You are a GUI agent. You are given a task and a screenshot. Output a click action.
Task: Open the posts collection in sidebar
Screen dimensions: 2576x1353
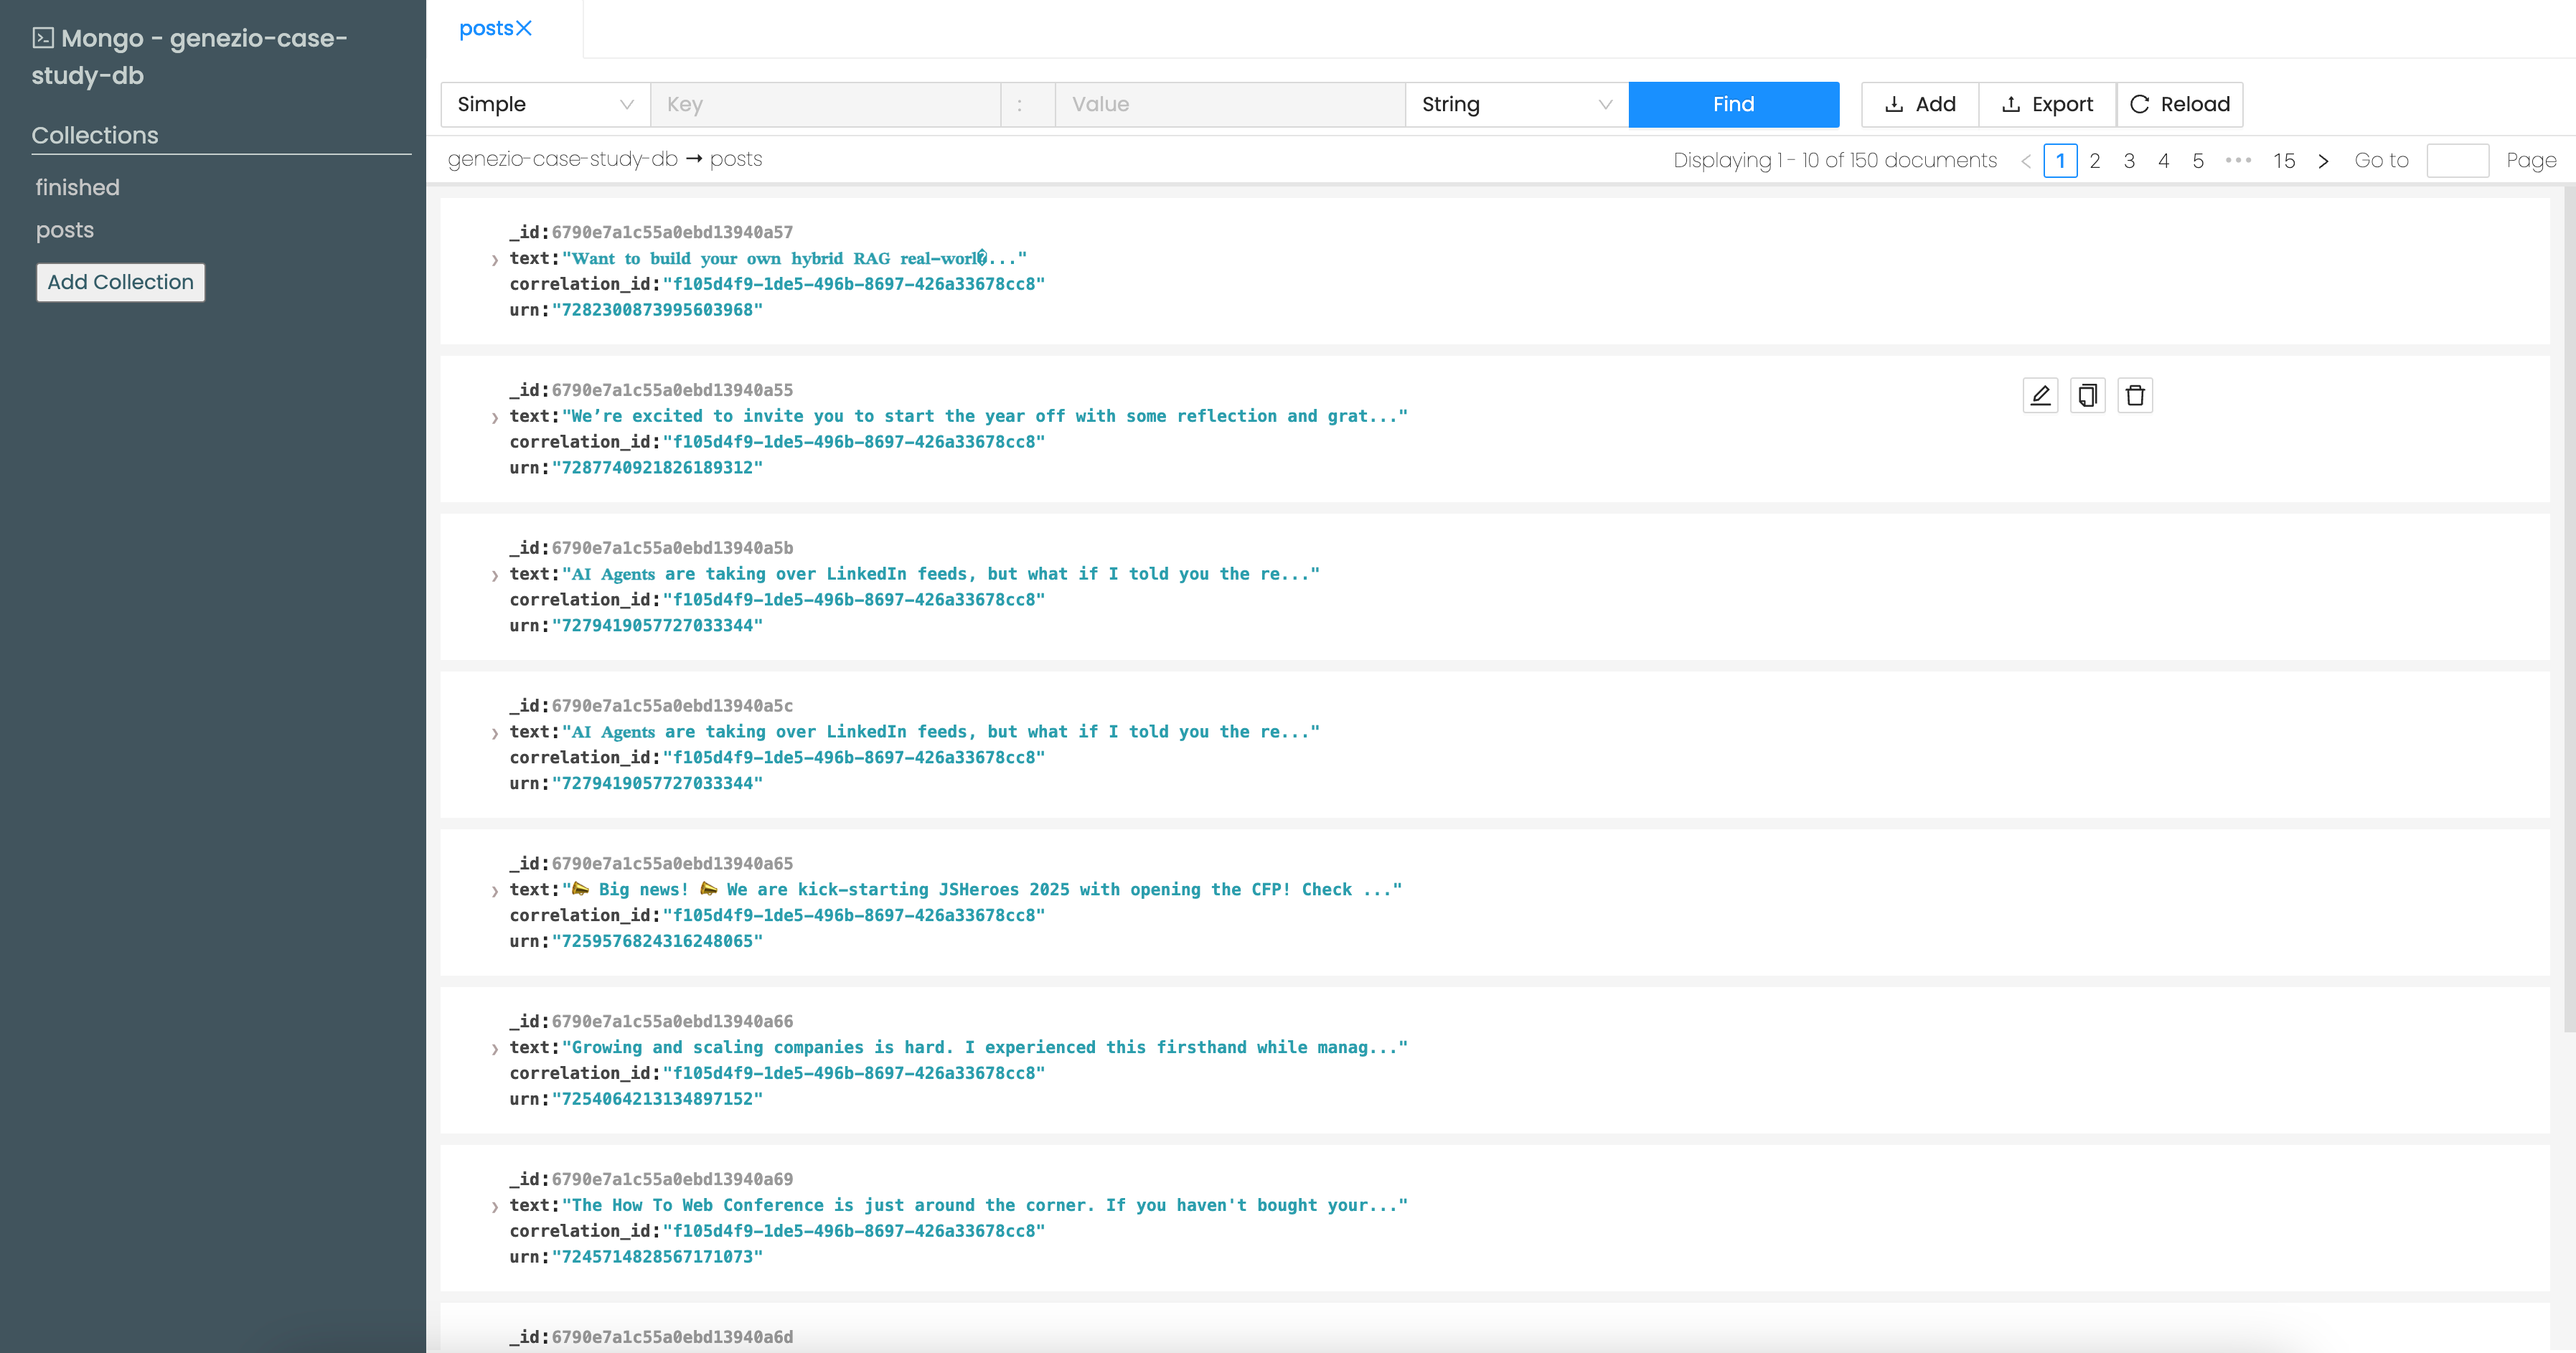(65, 230)
